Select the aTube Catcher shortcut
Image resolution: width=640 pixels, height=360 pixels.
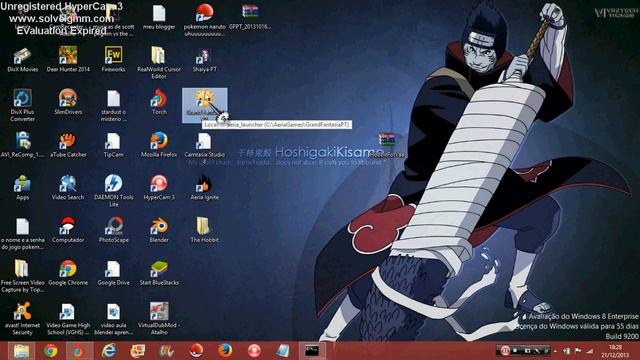(x=68, y=145)
